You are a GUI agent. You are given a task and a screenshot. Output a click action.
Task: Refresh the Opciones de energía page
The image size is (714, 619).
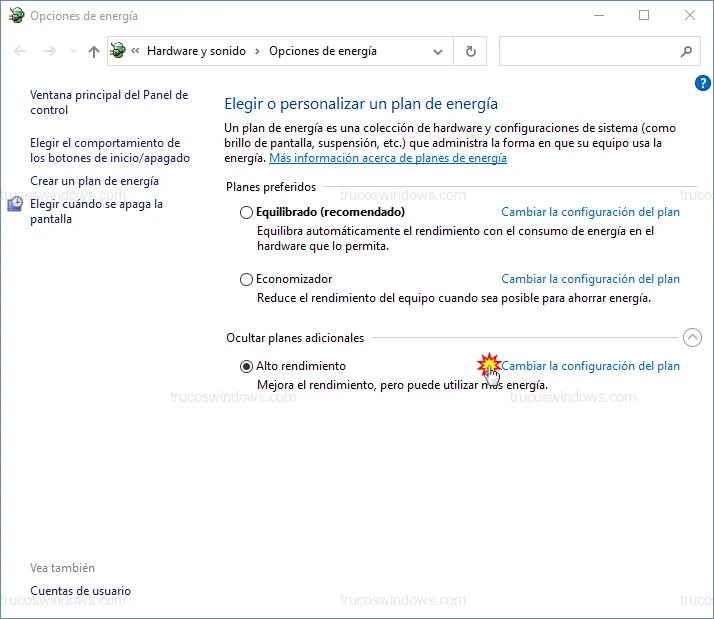tap(470, 51)
